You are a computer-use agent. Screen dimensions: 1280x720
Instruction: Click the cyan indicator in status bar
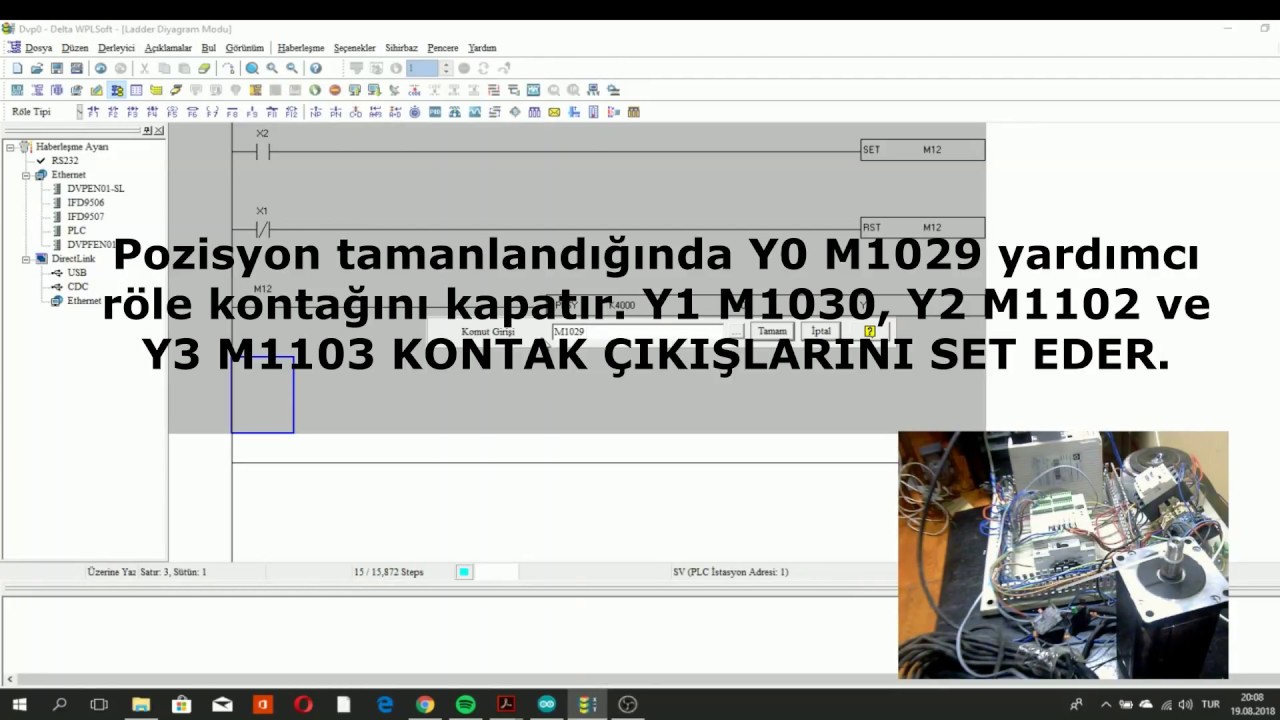click(464, 572)
